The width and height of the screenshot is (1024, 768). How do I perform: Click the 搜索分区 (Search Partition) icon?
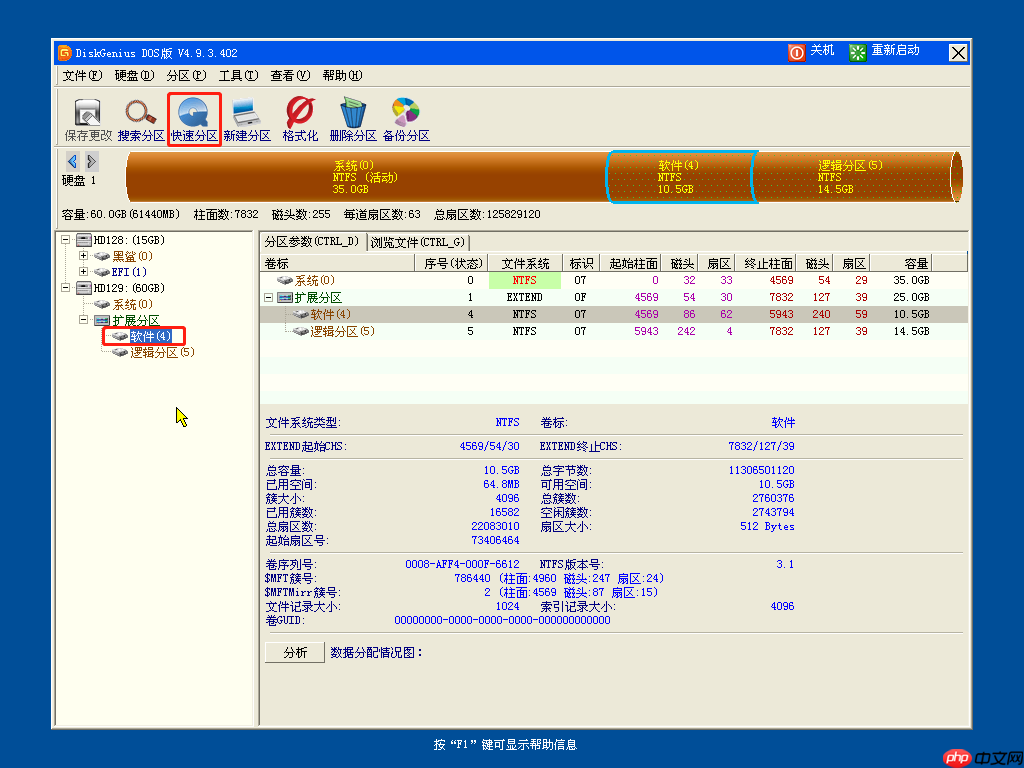pos(140,115)
